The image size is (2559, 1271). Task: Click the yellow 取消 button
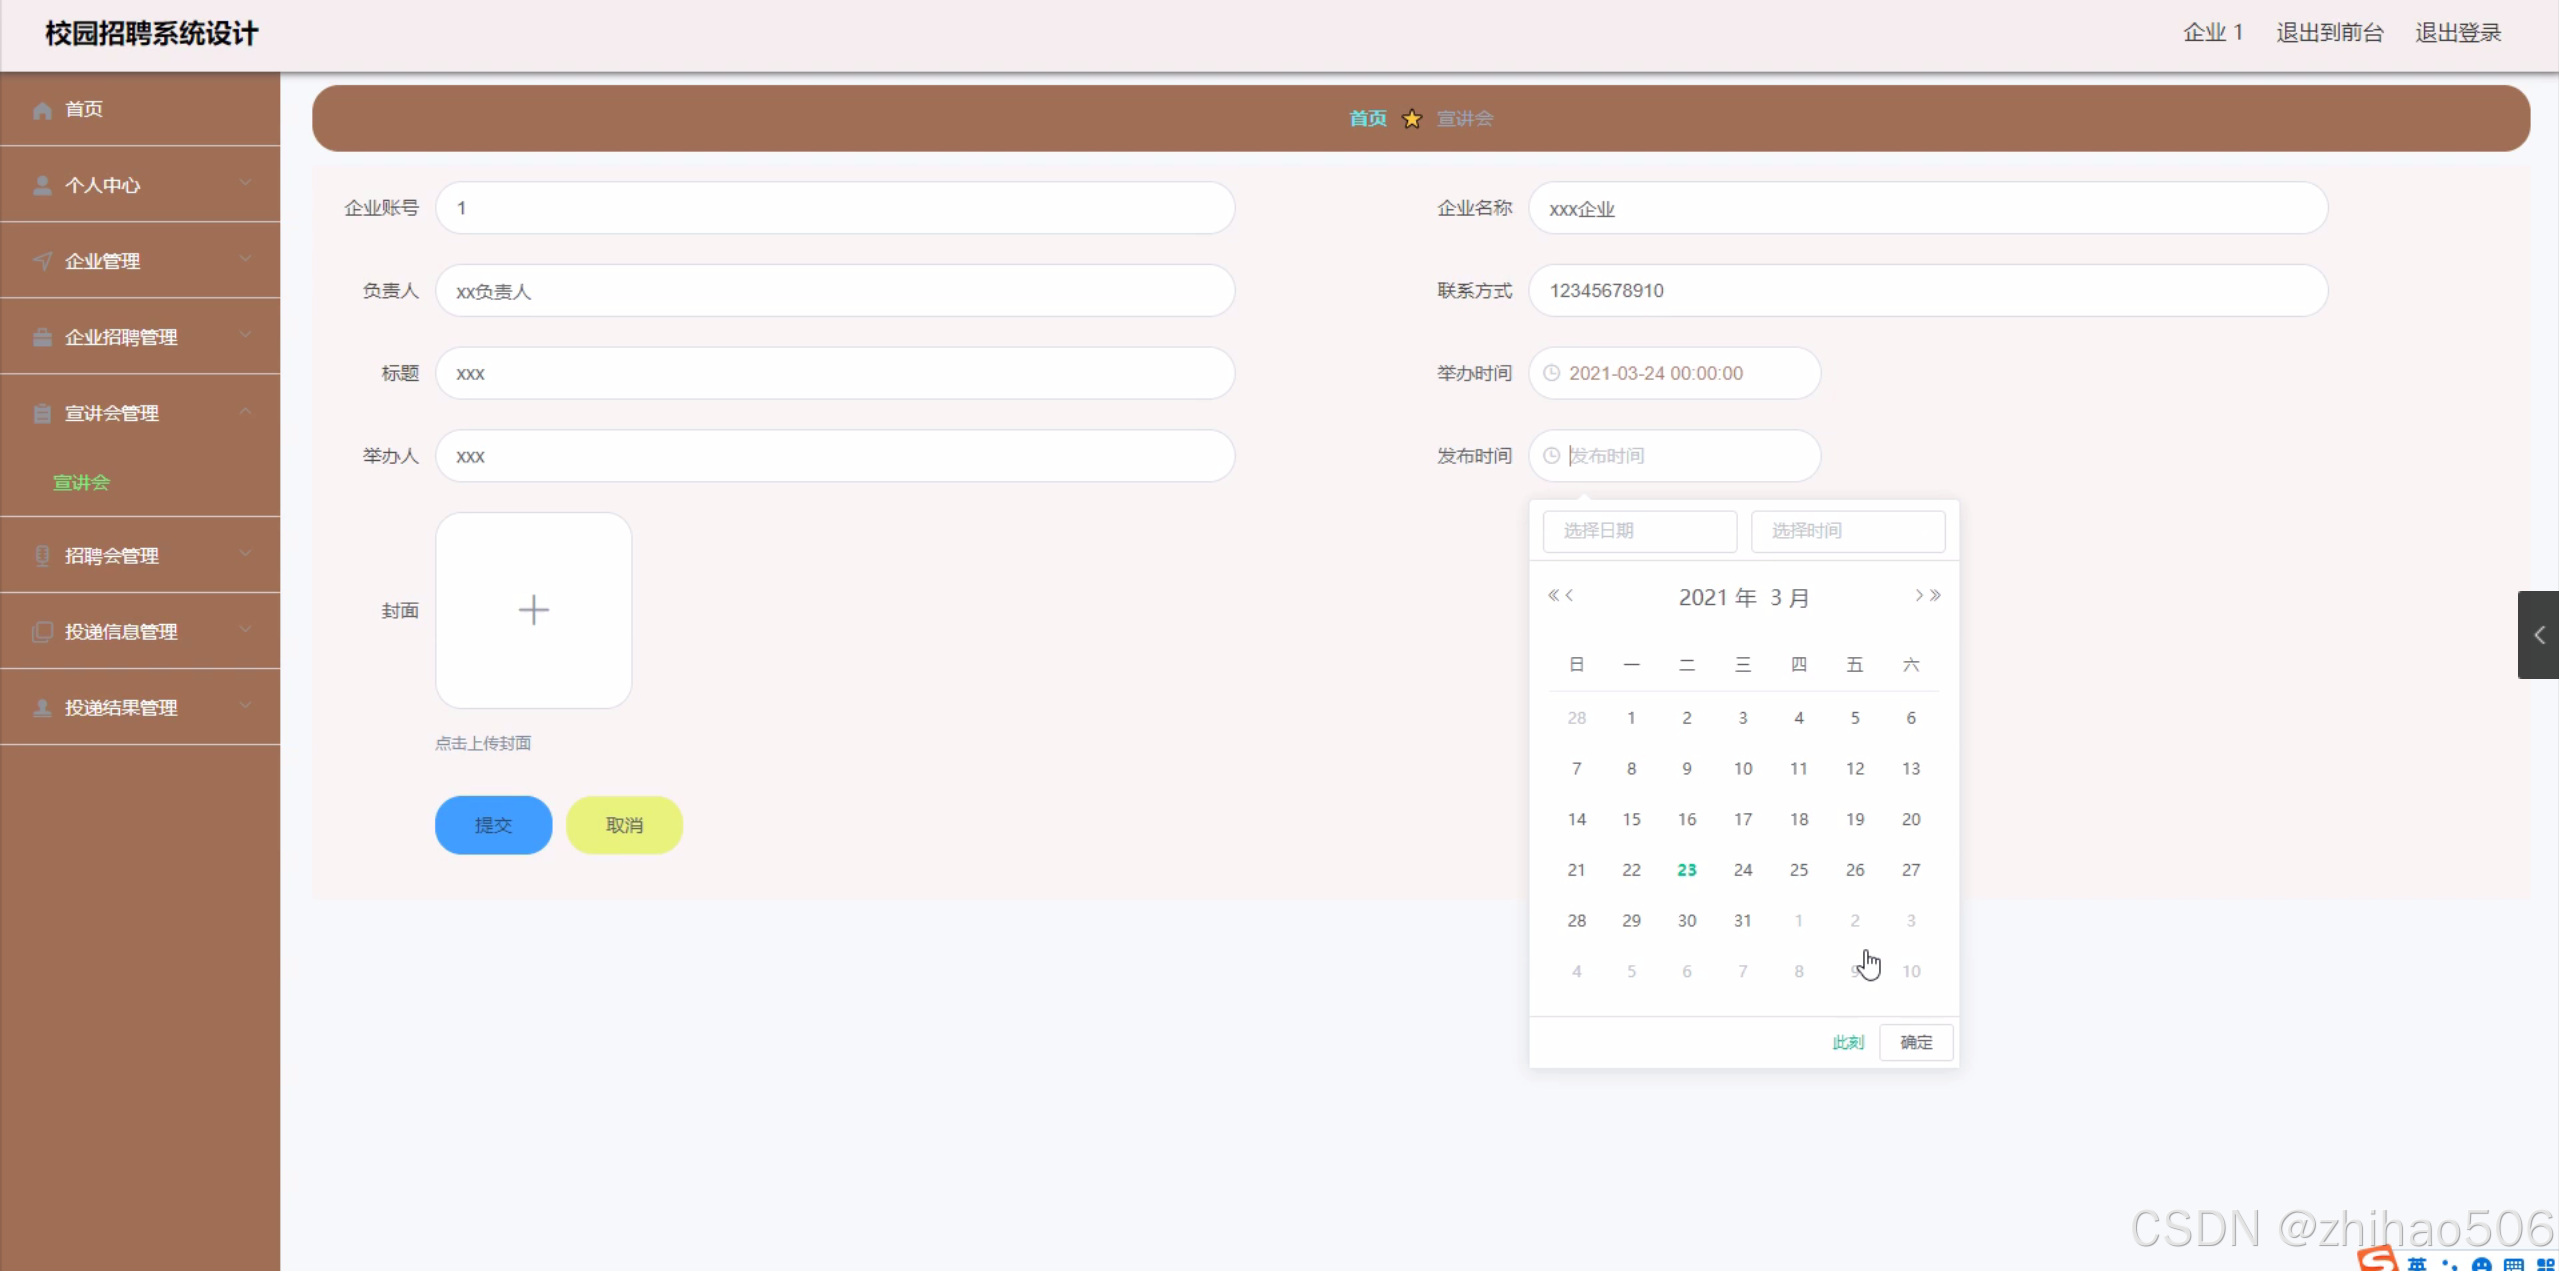click(624, 825)
